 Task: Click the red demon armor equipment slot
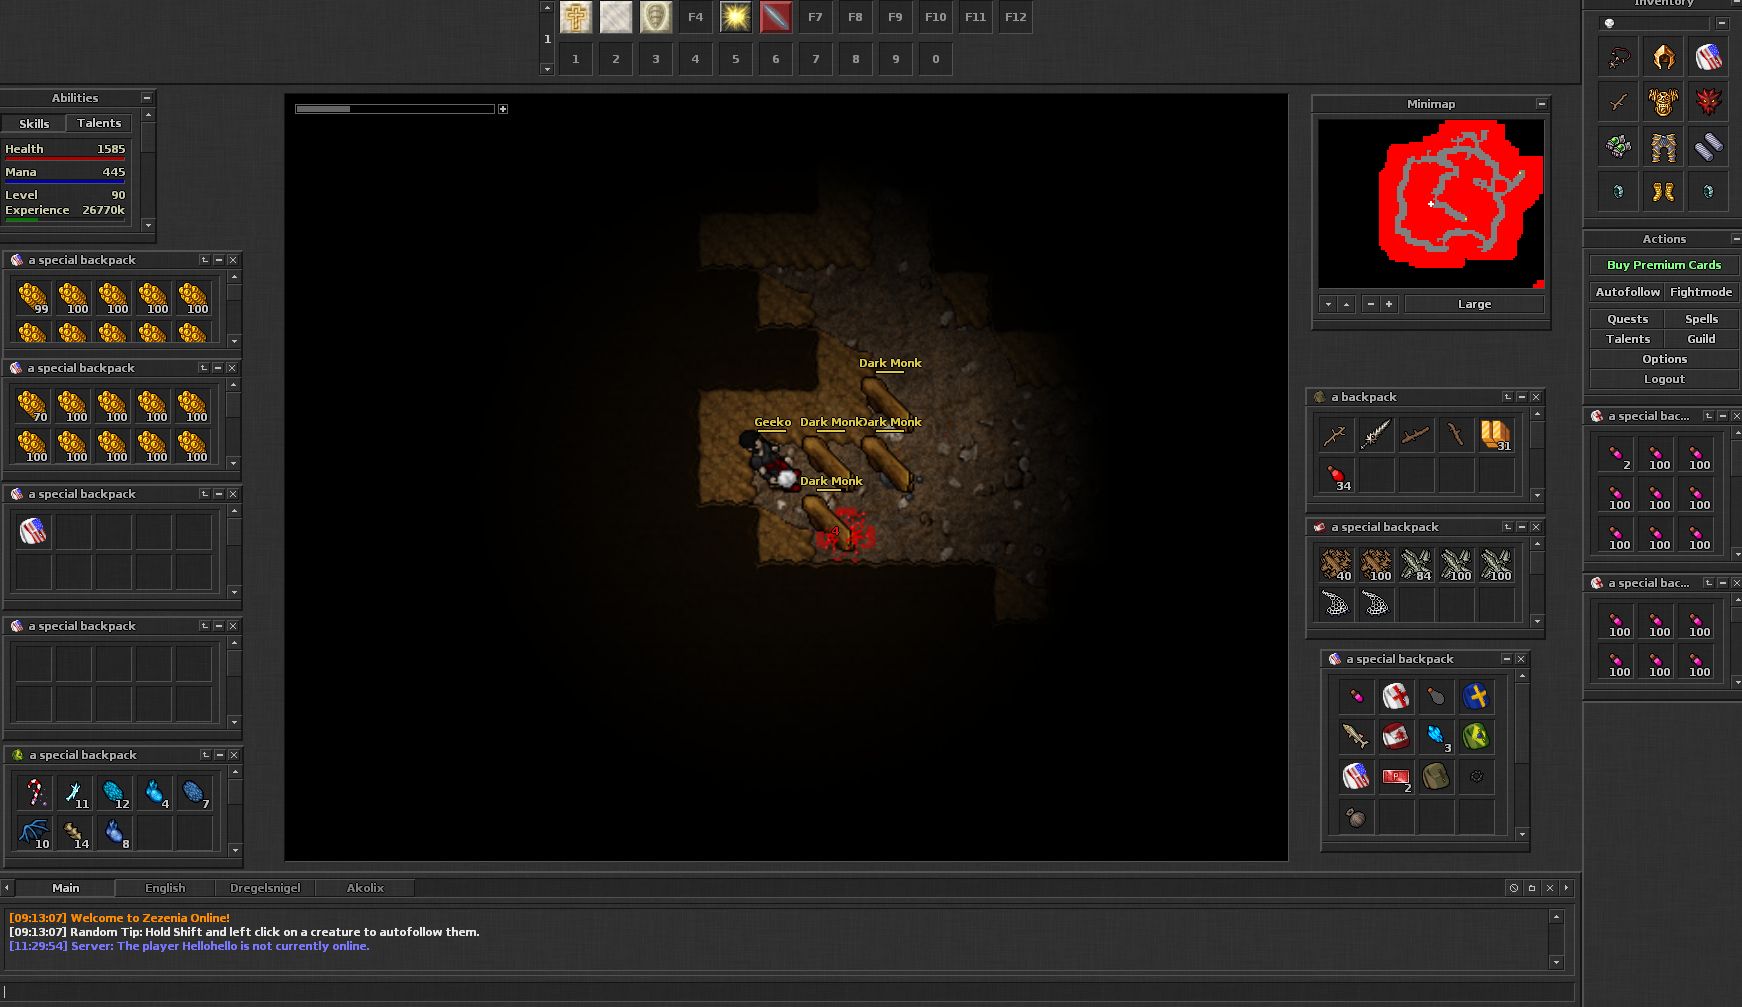(x=1709, y=101)
